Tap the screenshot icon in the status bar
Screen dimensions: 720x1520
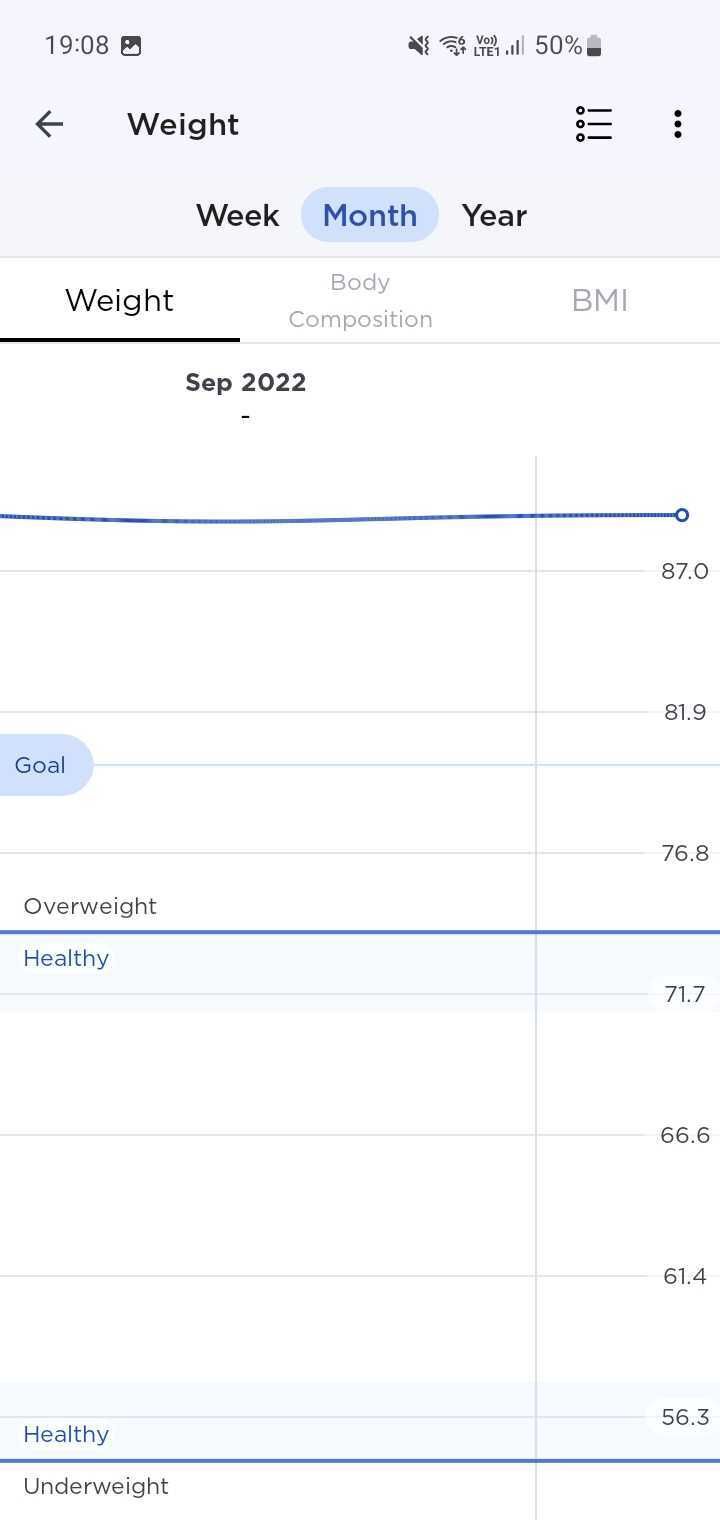pyautogui.click(x=131, y=45)
